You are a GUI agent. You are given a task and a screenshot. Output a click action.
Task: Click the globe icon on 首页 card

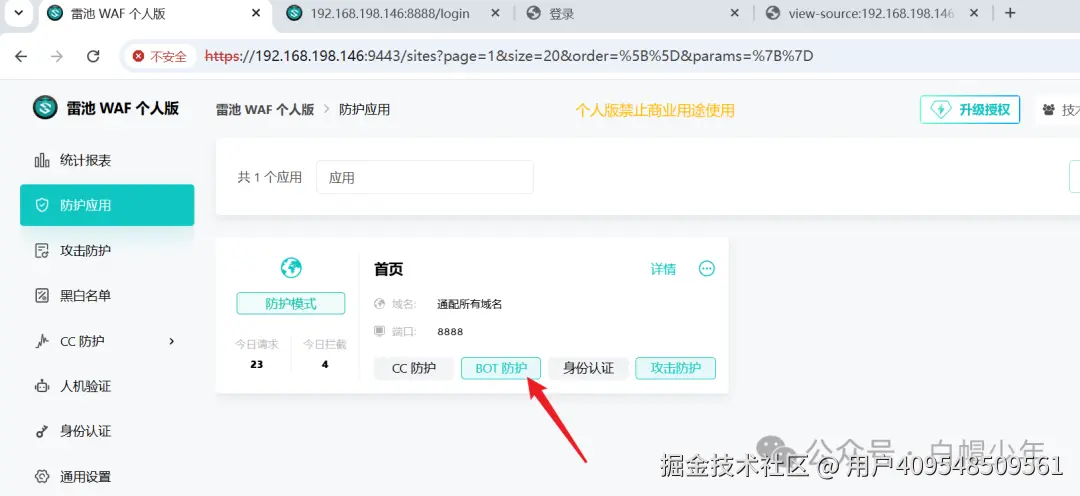[291, 267]
